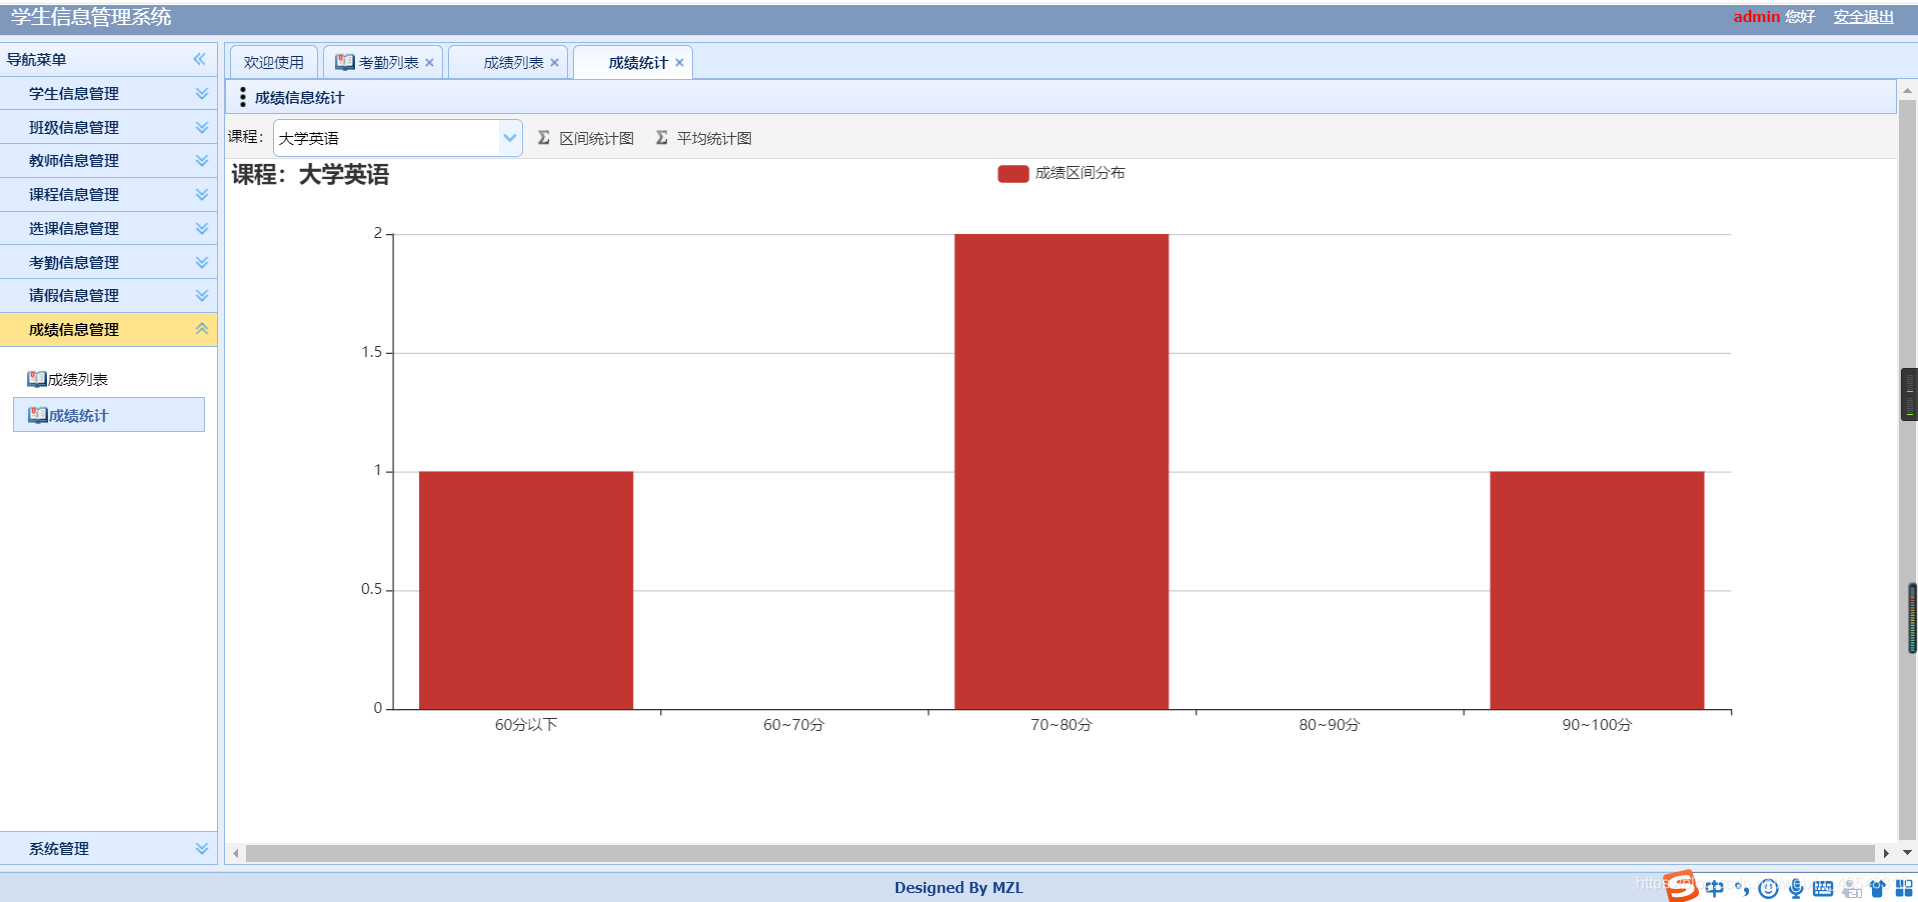Expand 学生信息管理 accordion section
Viewport: 1918px width, 902px height.
tap(108, 93)
